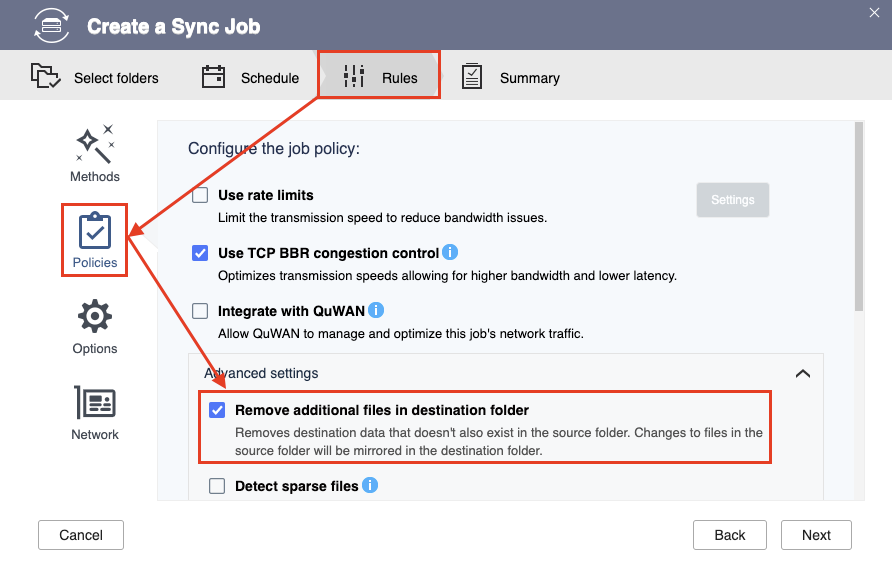Open the Options gear icon
Screen dimensions: 892x565
(94, 316)
